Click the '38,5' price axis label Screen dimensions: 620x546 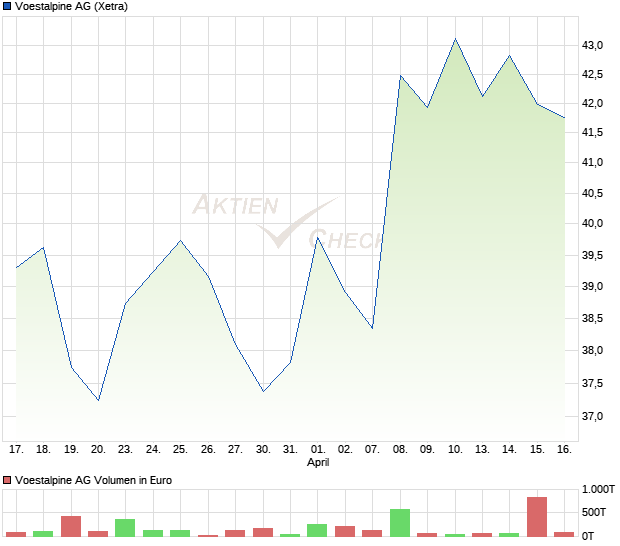point(592,318)
